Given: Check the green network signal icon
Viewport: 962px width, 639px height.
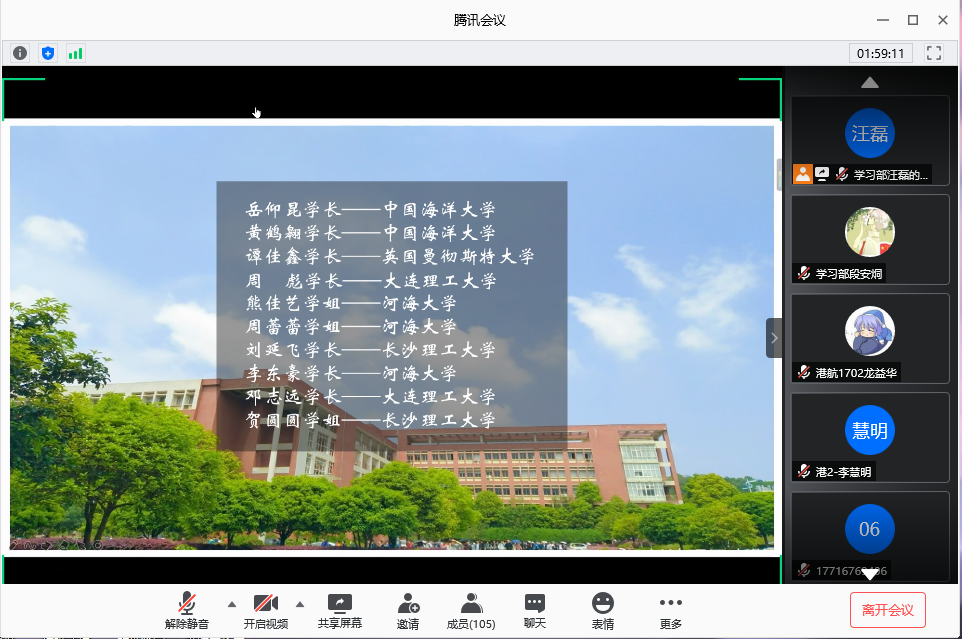Looking at the screenshot, I should pyautogui.click(x=75, y=53).
